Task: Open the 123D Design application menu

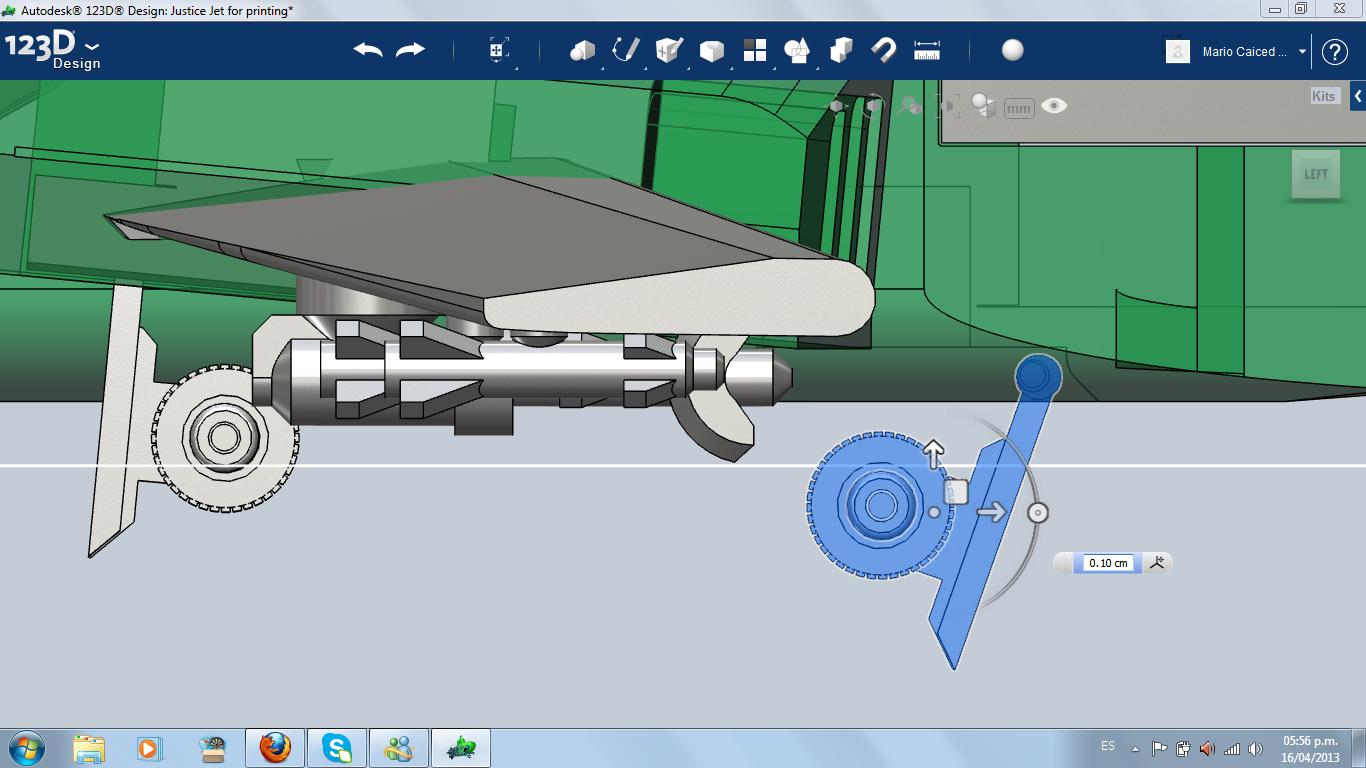Action: tap(52, 51)
